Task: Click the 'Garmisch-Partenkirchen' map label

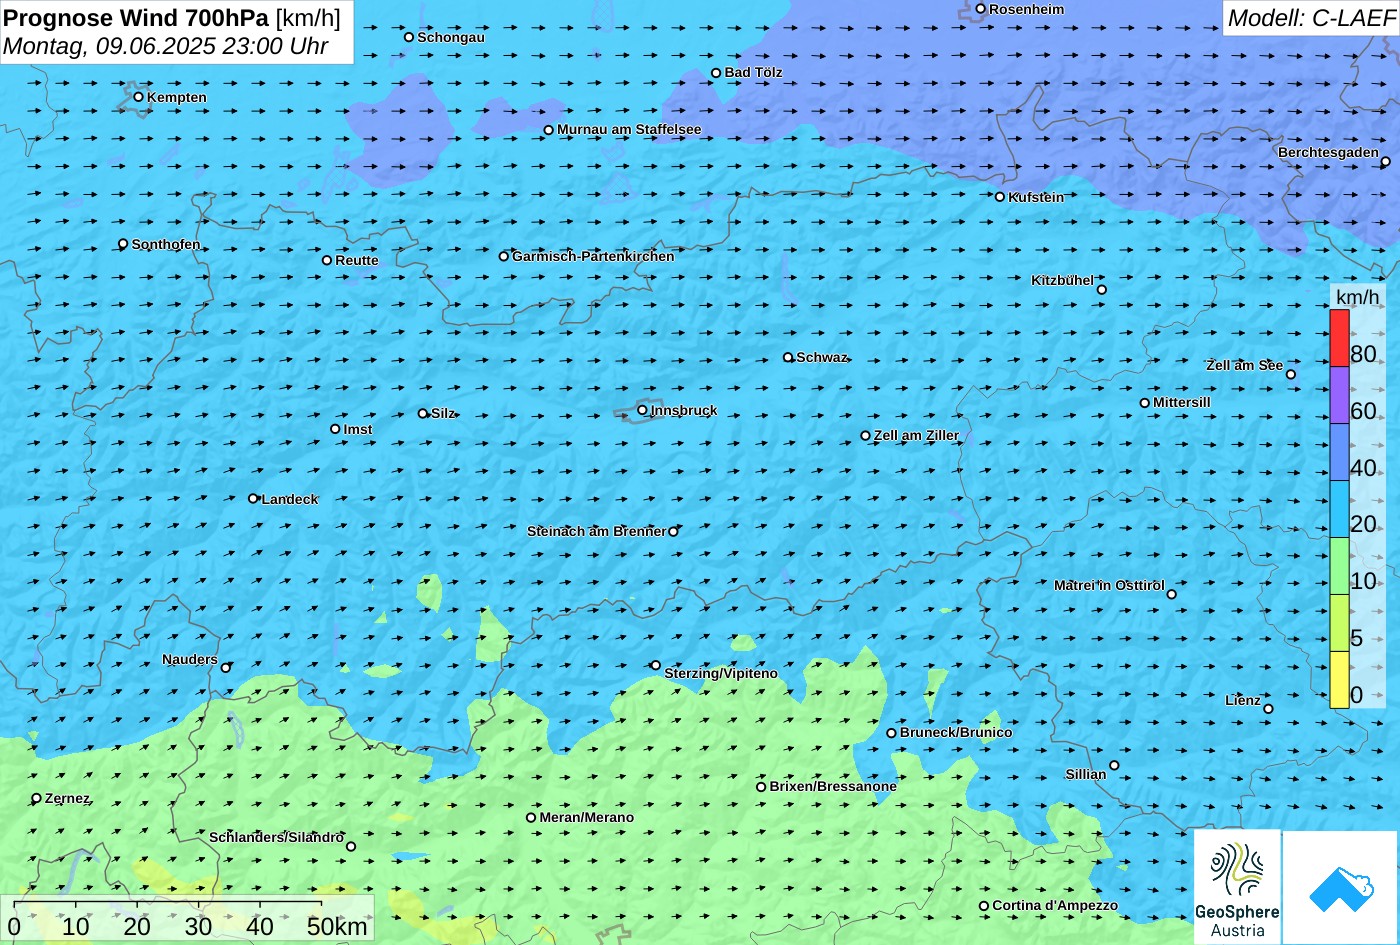Action: (593, 256)
